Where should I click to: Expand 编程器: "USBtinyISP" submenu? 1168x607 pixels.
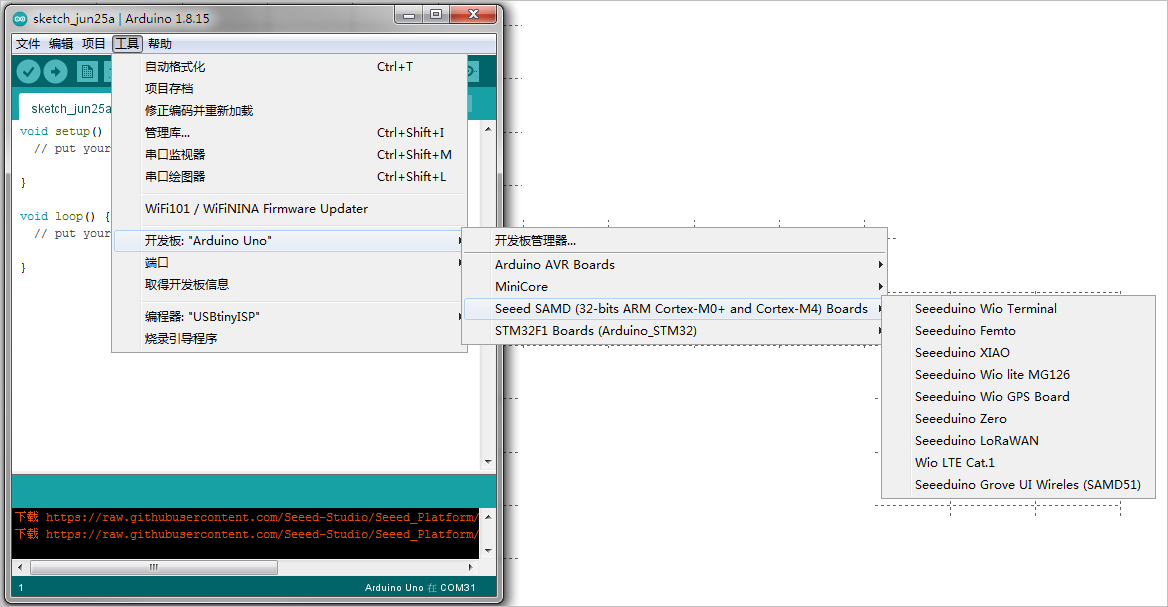coord(289,317)
